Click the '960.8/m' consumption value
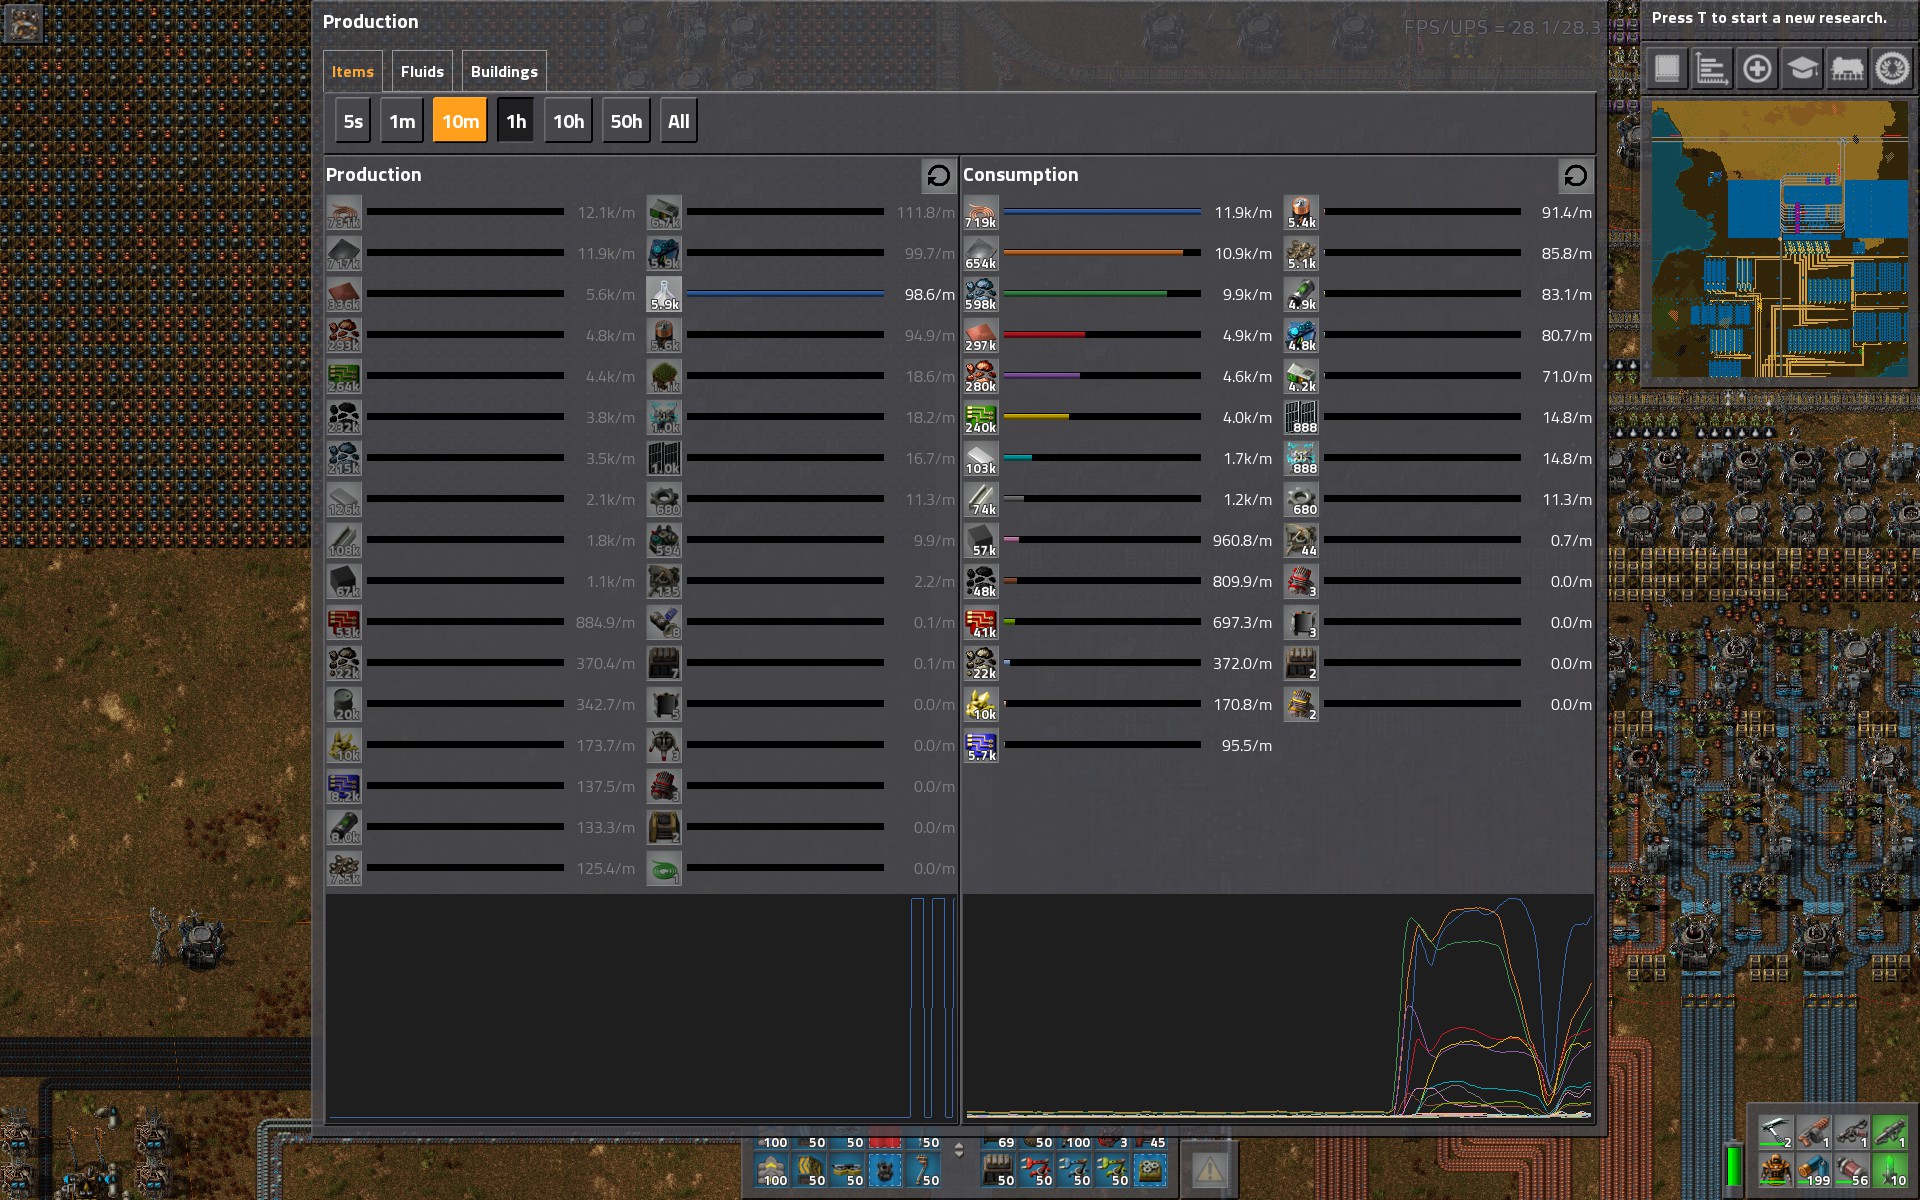1920x1200 pixels. [1242, 541]
